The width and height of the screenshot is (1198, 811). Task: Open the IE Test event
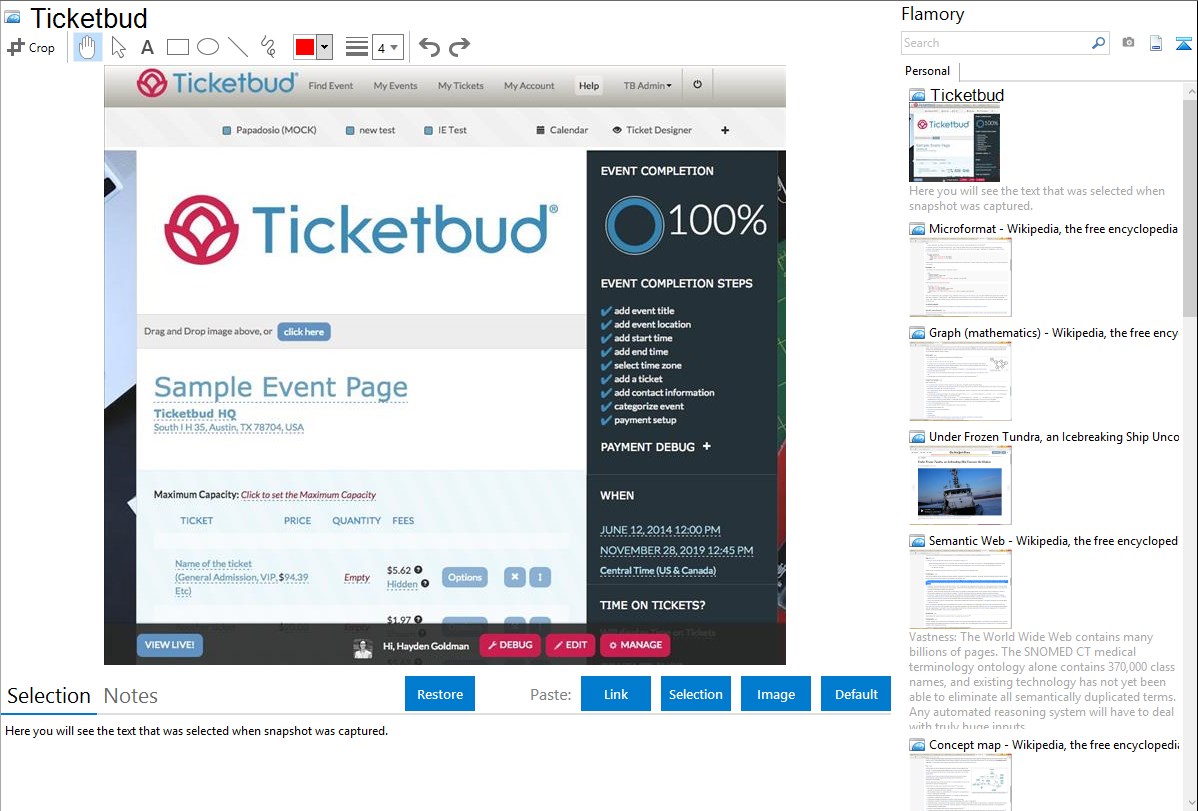[445, 130]
